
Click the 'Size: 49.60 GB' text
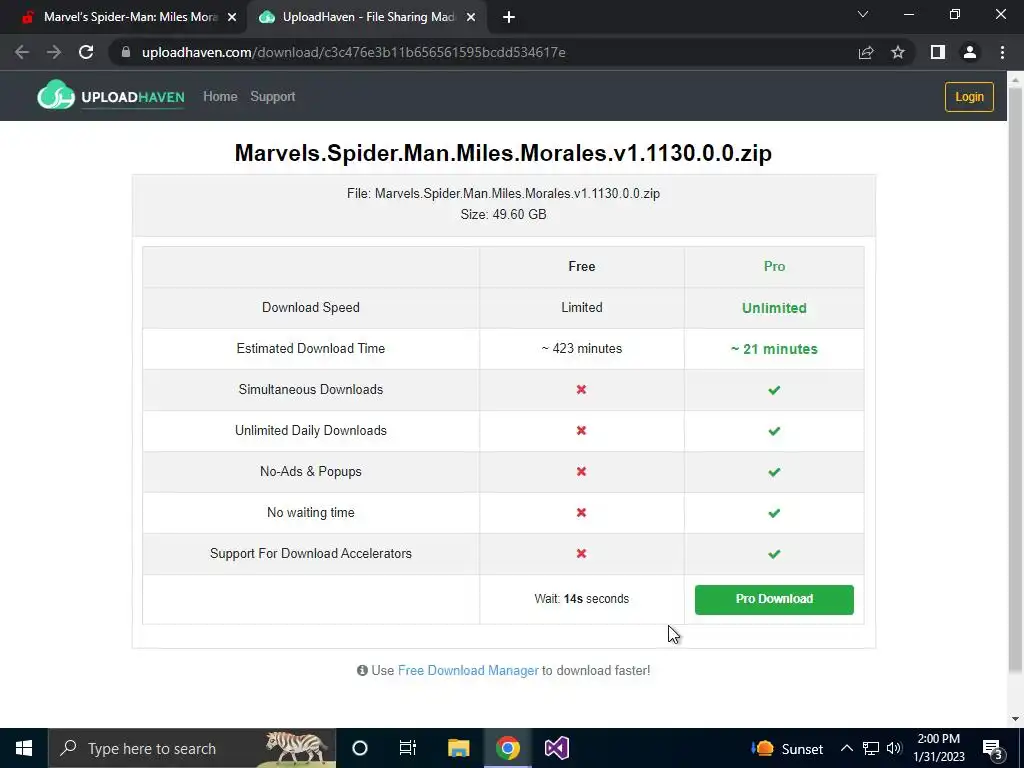pos(503,214)
